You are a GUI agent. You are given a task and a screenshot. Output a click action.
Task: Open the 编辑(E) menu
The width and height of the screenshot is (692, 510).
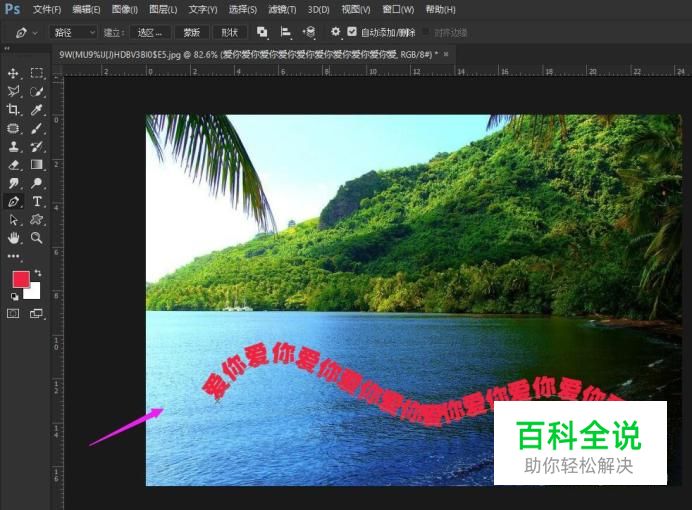[x=86, y=9]
